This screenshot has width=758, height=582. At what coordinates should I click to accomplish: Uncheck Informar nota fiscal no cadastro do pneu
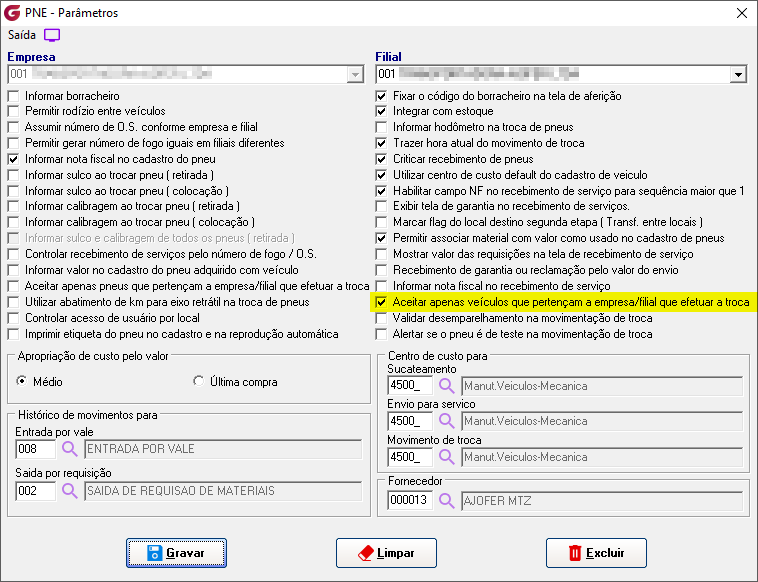14,159
